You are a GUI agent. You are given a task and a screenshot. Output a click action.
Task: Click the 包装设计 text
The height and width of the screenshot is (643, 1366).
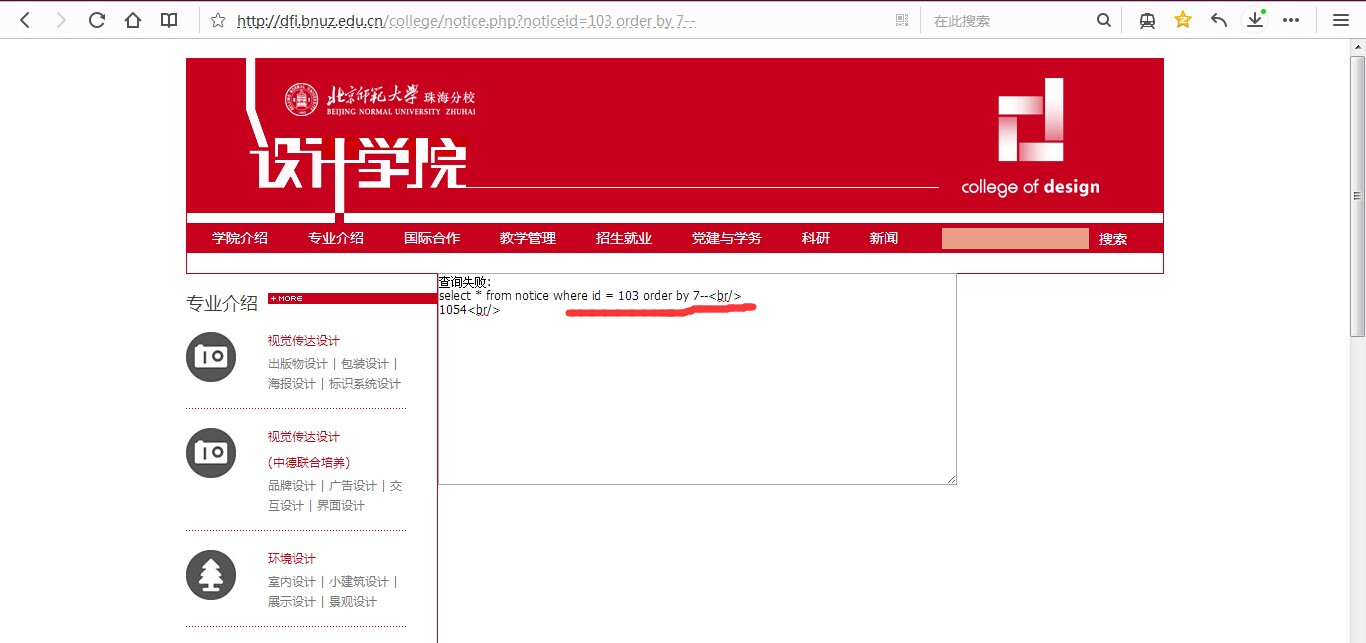(x=365, y=364)
